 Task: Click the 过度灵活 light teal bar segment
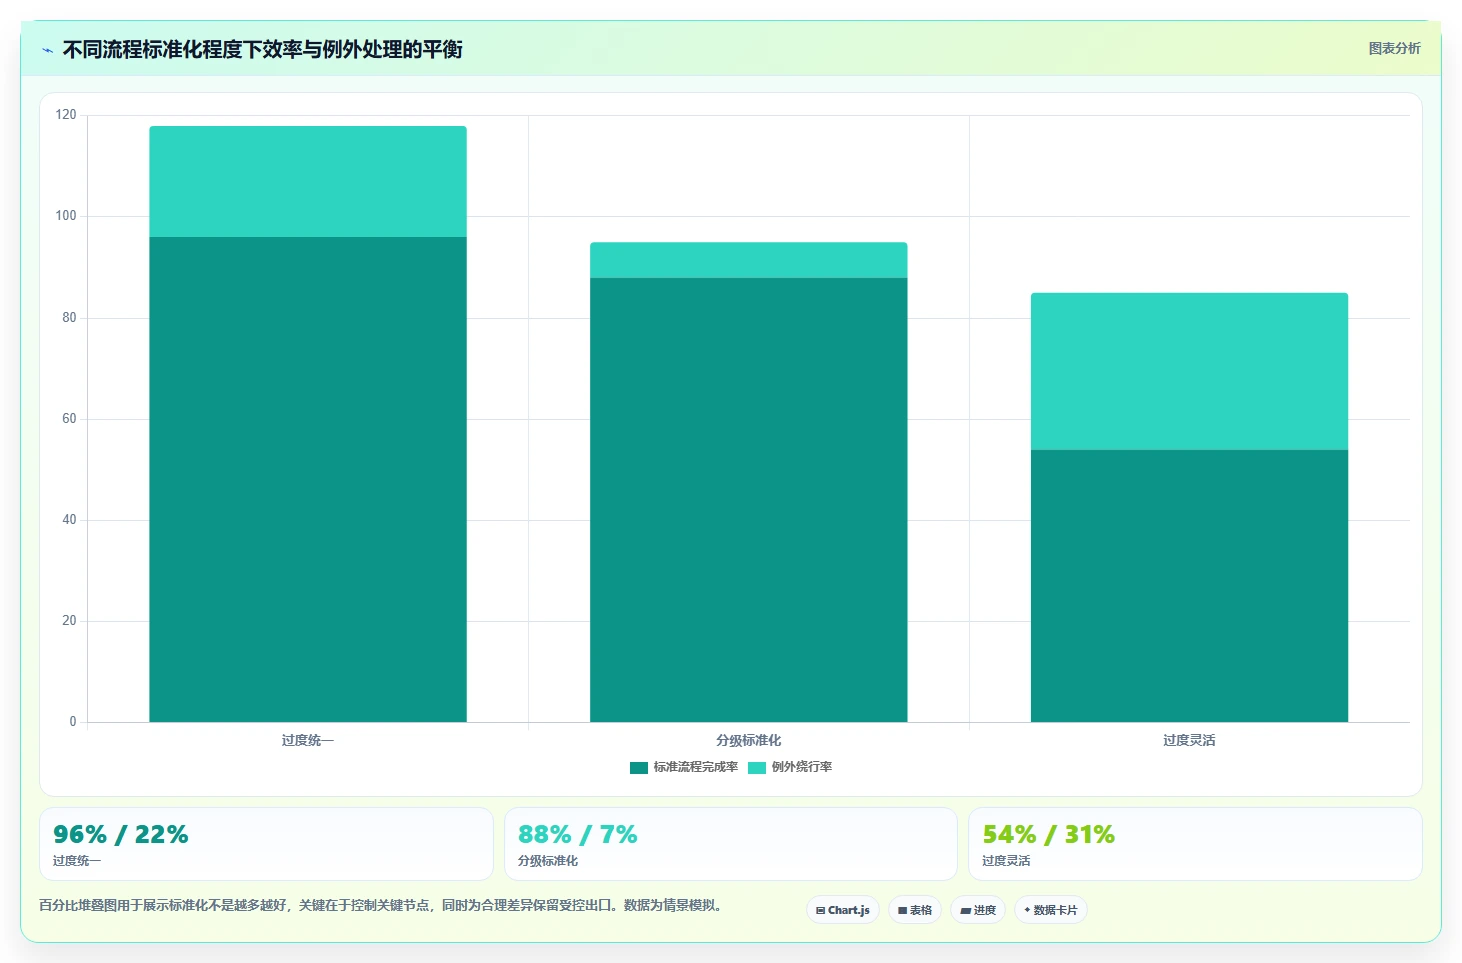pos(1189,371)
